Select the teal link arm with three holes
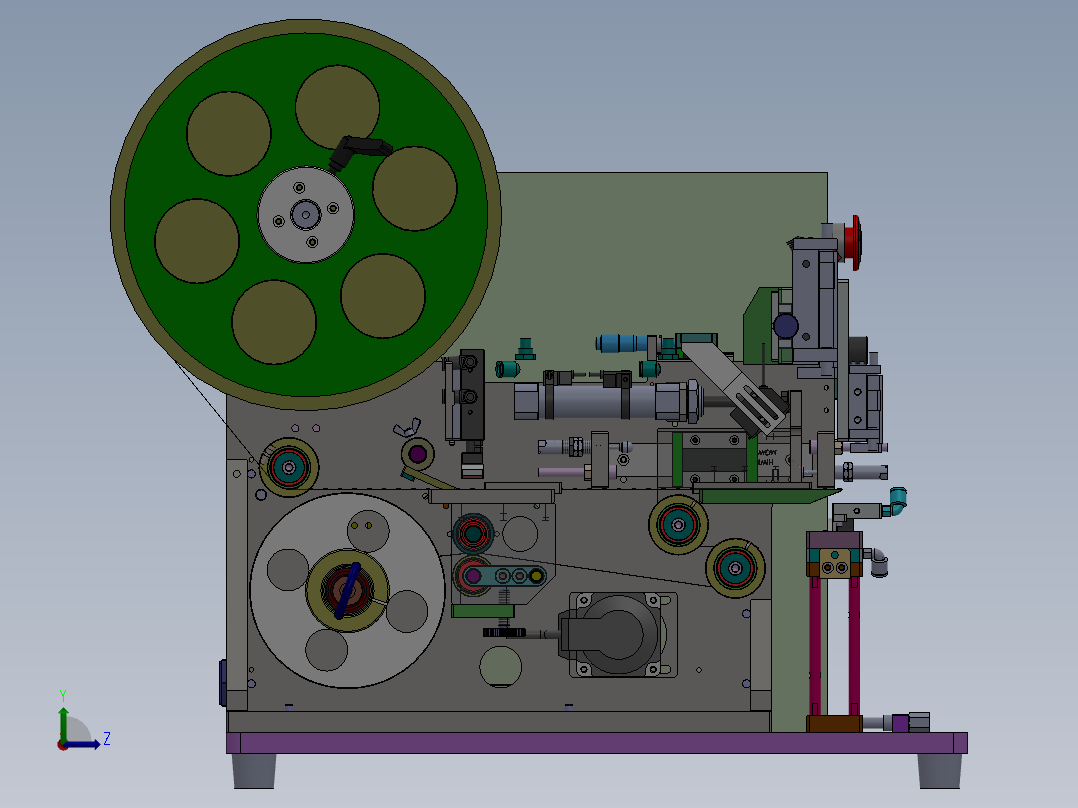Screen dimensions: 1078x808 [x=504, y=576]
